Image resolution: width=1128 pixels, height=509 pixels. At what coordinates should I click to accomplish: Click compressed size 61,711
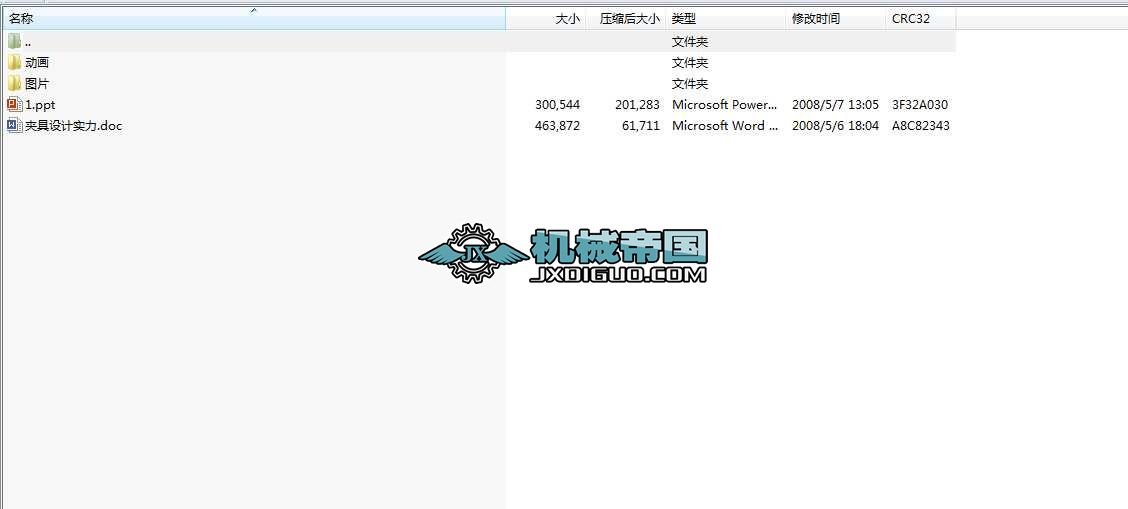pyautogui.click(x=642, y=125)
